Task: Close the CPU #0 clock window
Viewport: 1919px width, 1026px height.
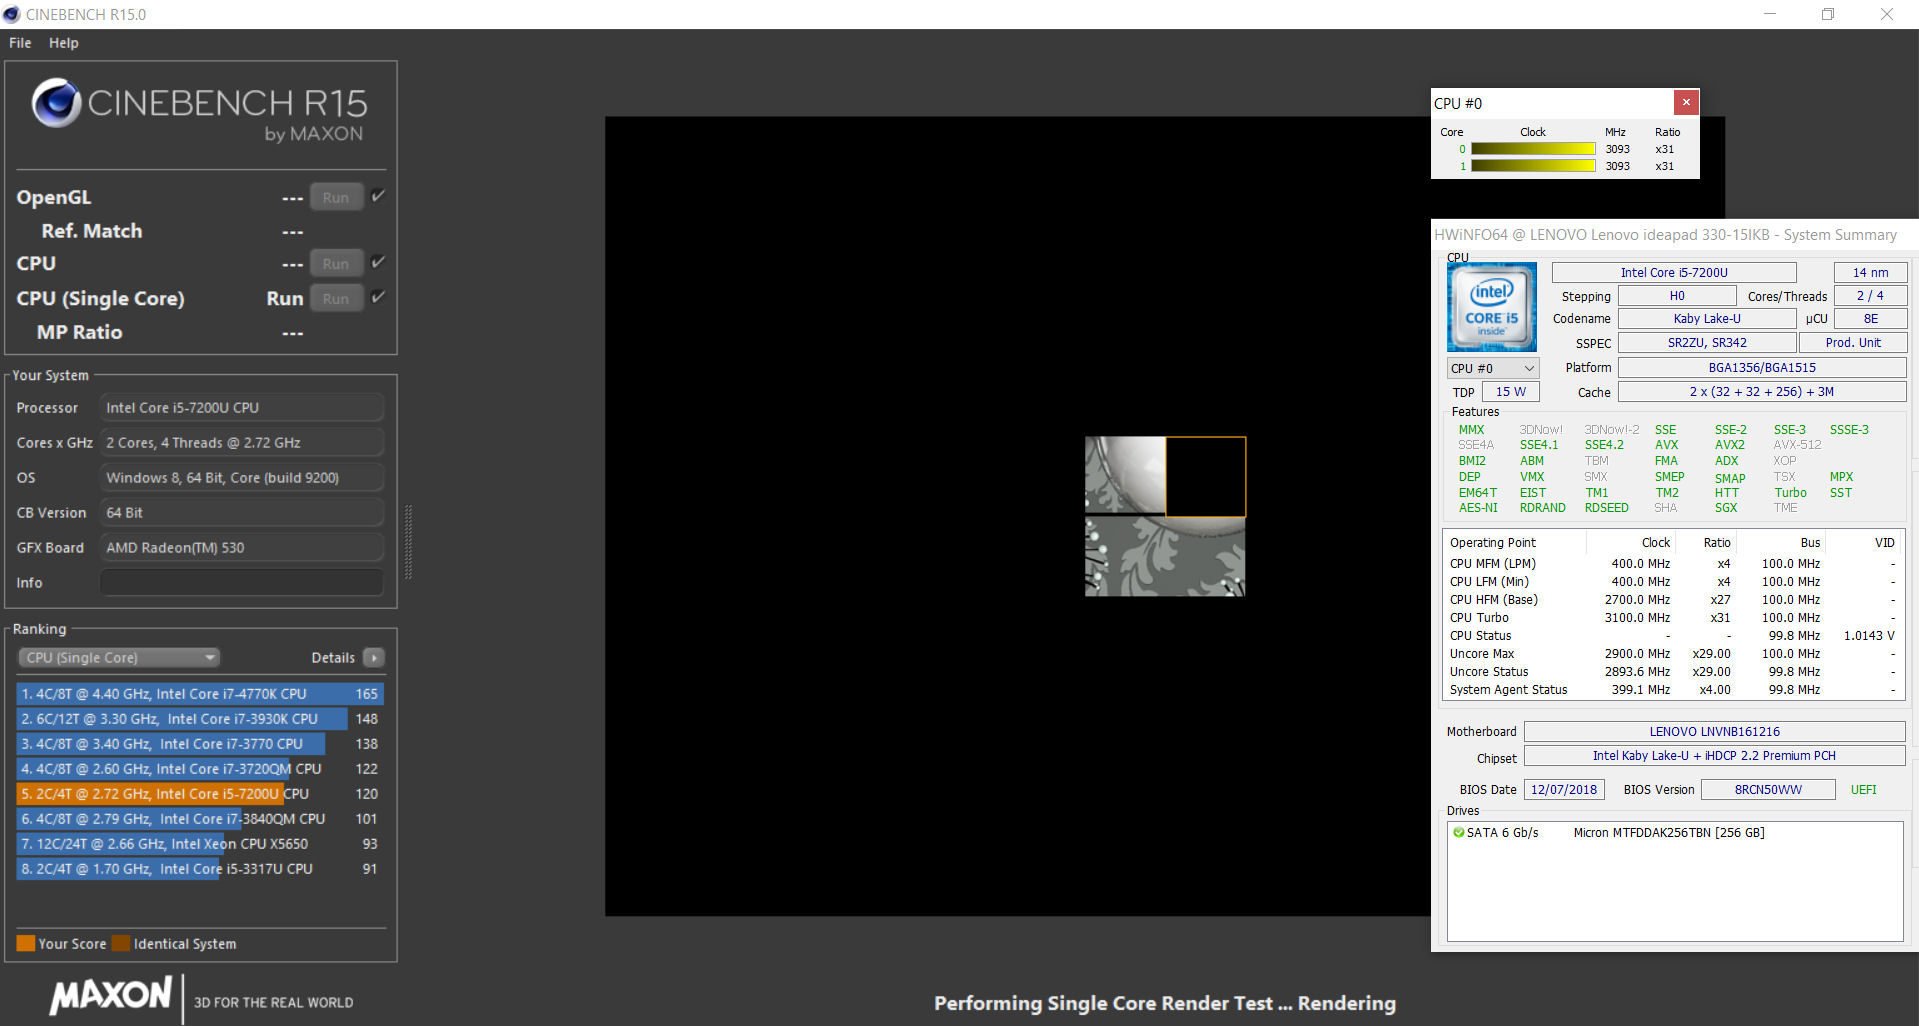Action: coord(1686,102)
